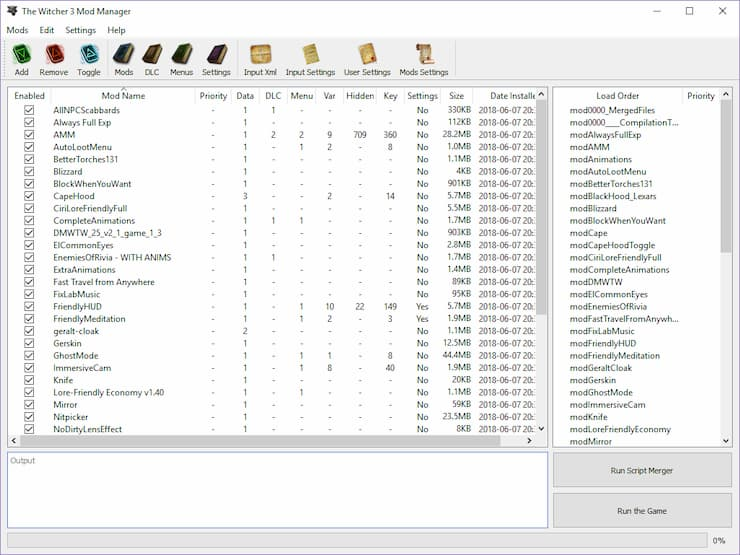
Task: Open the Edit menu
Action: [47, 30]
